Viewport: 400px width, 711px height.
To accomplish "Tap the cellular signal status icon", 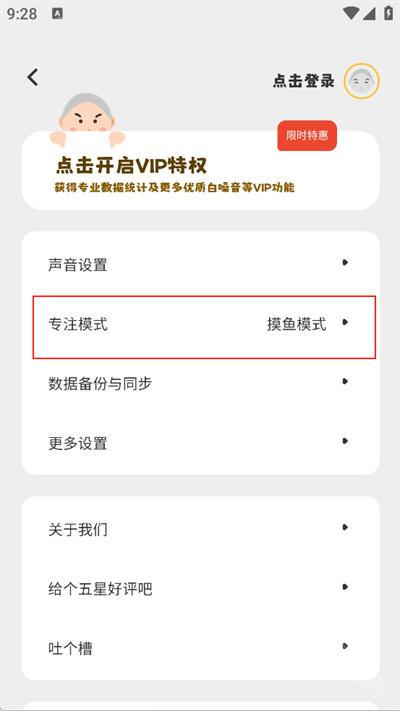I will (x=369, y=13).
